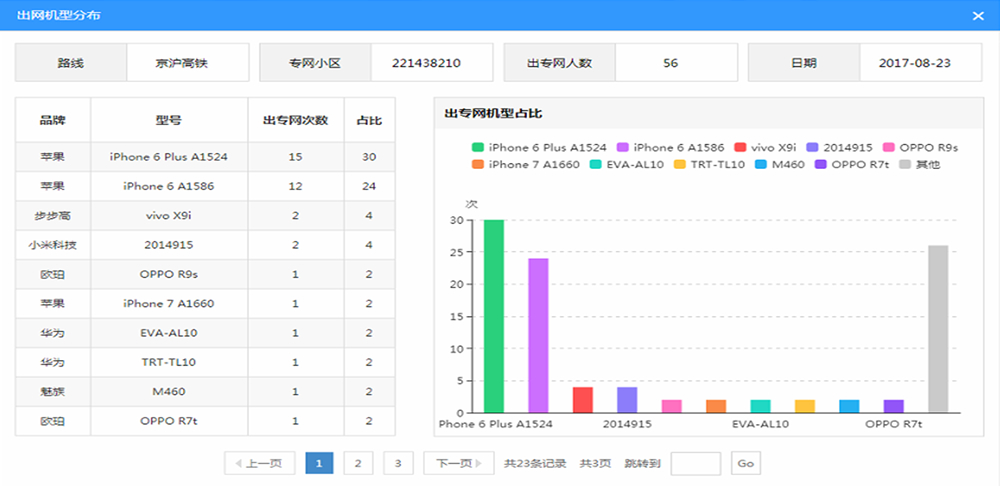Click the 出专网机型占比 chart title
The width and height of the screenshot is (1000, 486).
click(493, 114)
